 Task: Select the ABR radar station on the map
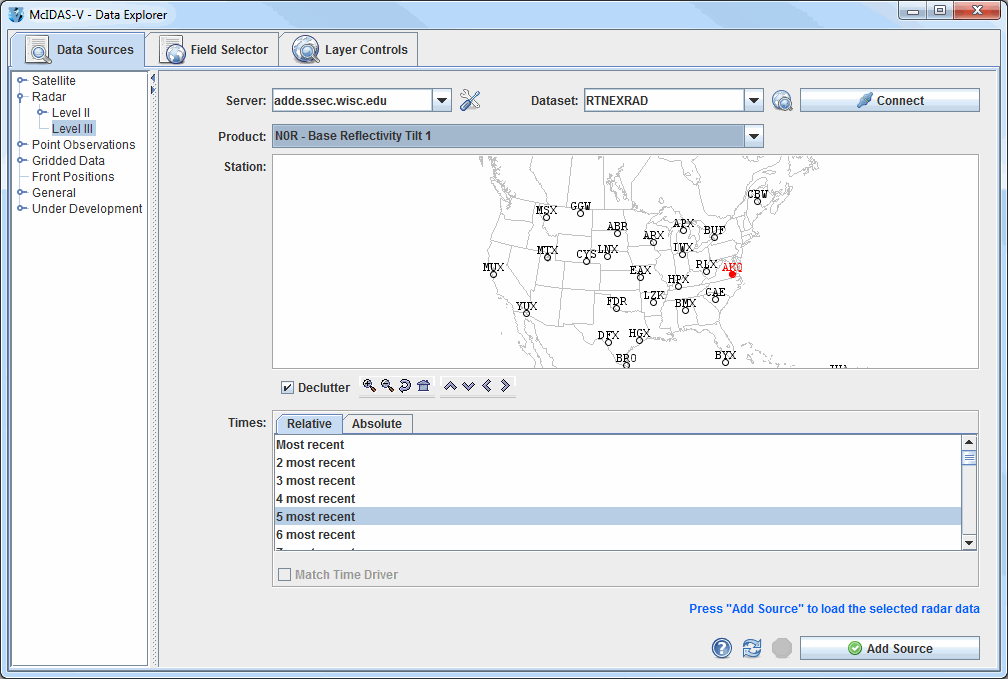point(617,233)
